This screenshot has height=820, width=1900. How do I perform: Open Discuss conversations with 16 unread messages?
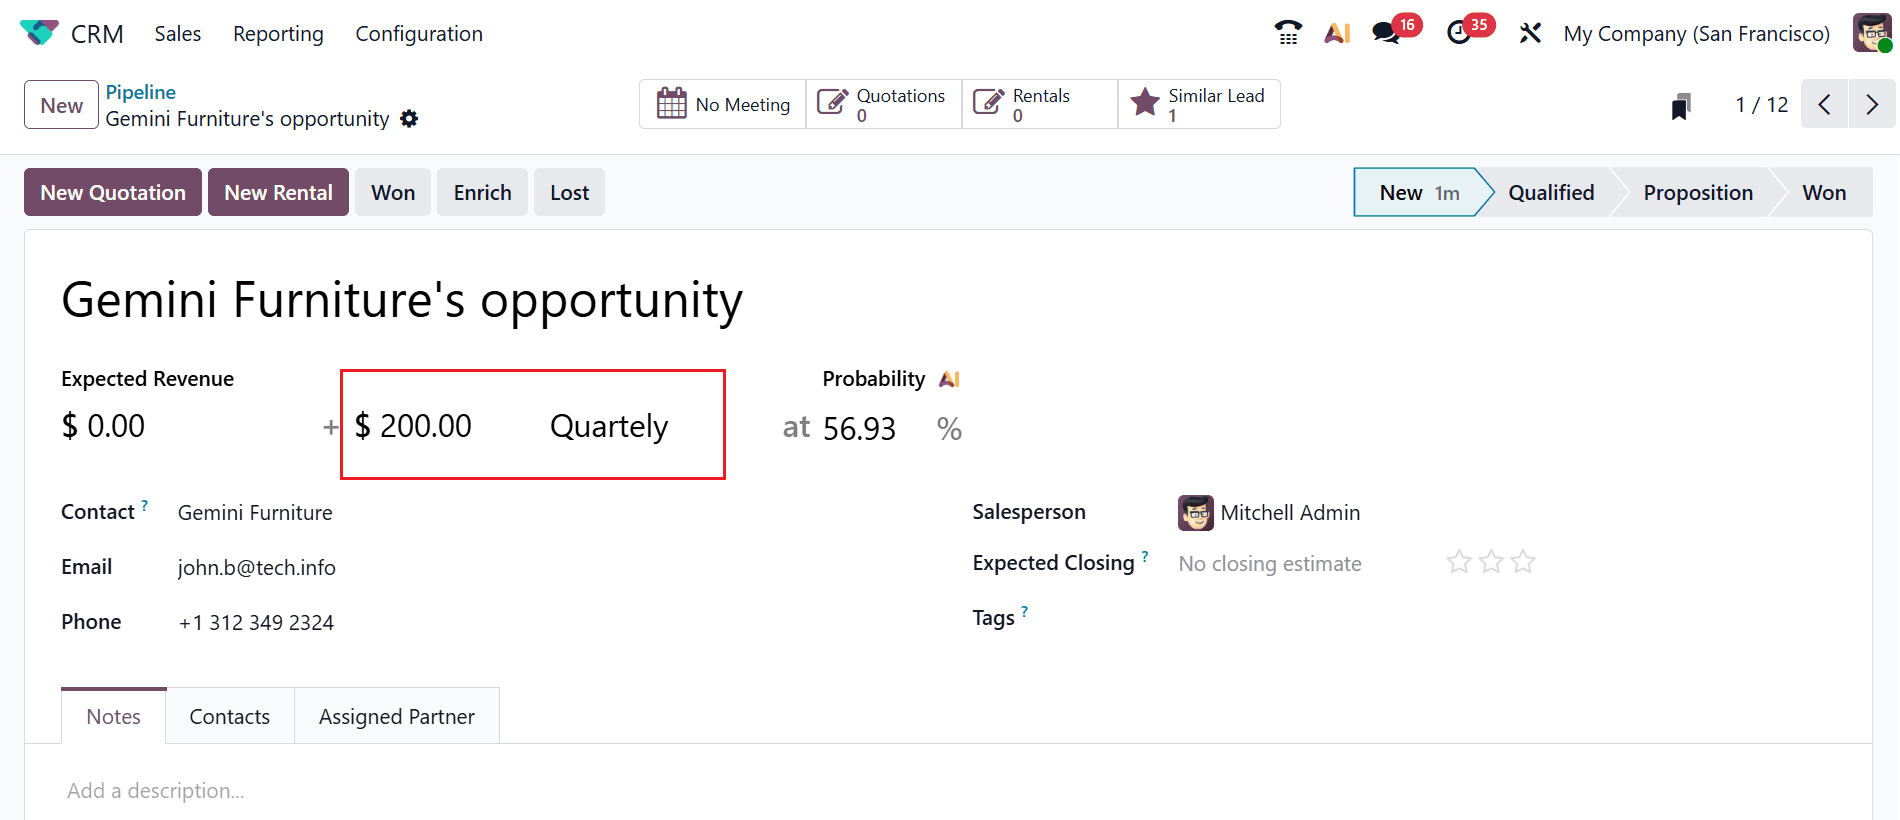[1387, 32]
